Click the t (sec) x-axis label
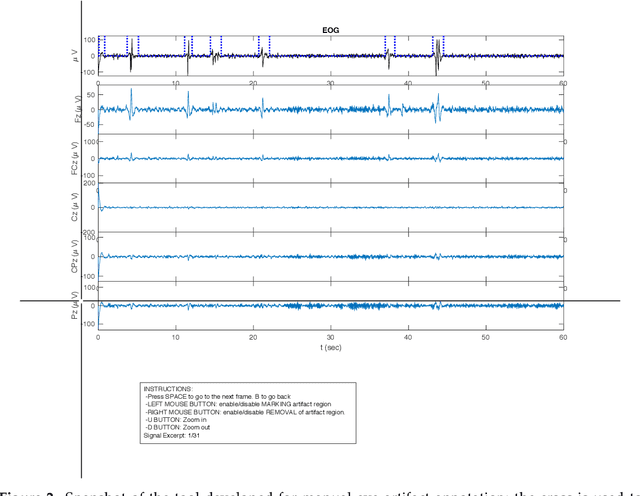Viewport: 640px width, 496px height. [x=330, y=349]
